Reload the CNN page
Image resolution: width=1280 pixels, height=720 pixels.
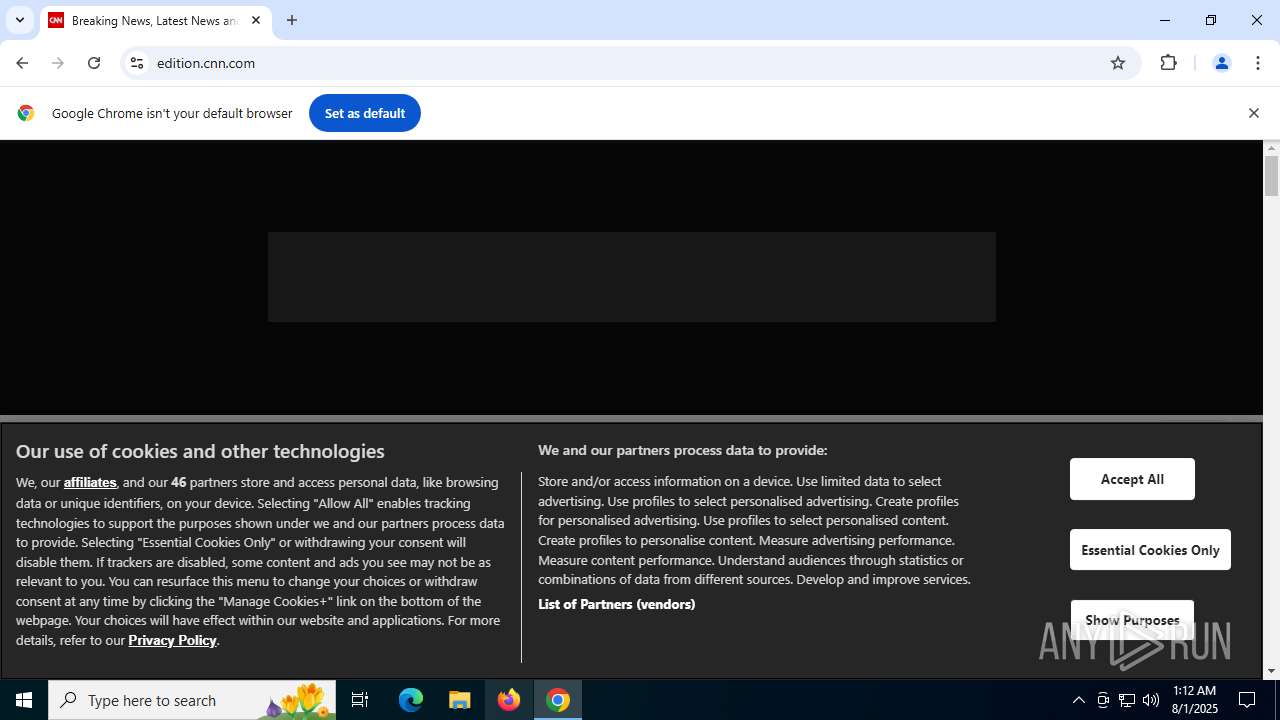click(x=94, y=63)
